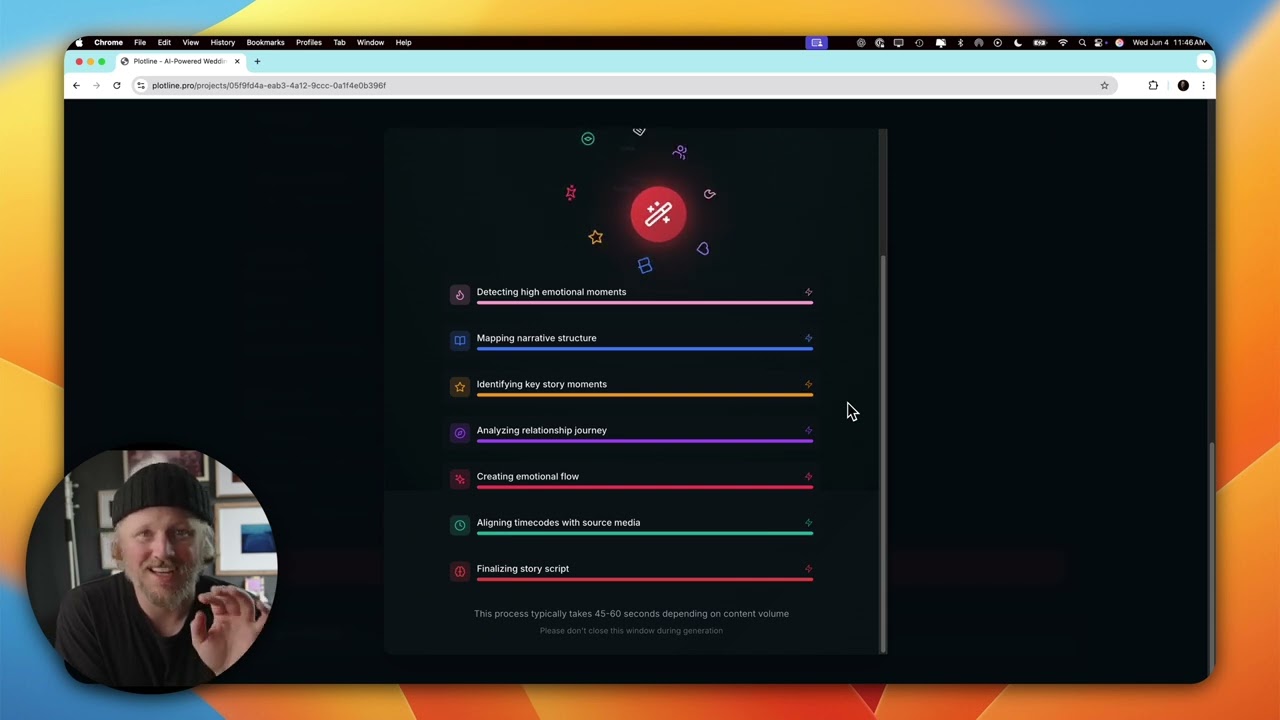Screen dimensions: 1280x720
Task: Bookmark this page with the star icon
Action: point(1104,85)
